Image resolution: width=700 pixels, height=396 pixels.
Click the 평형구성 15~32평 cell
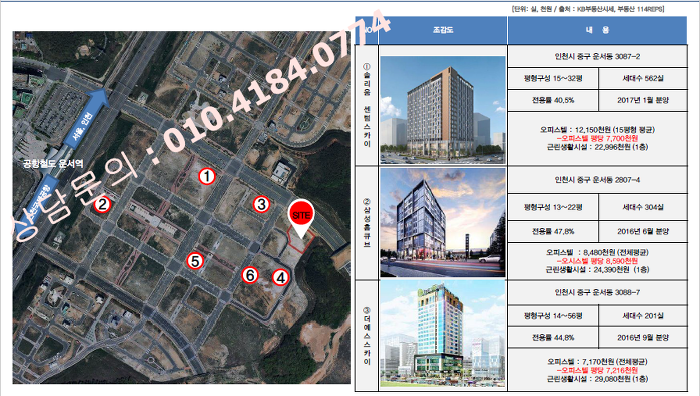(x=553, y=78)
